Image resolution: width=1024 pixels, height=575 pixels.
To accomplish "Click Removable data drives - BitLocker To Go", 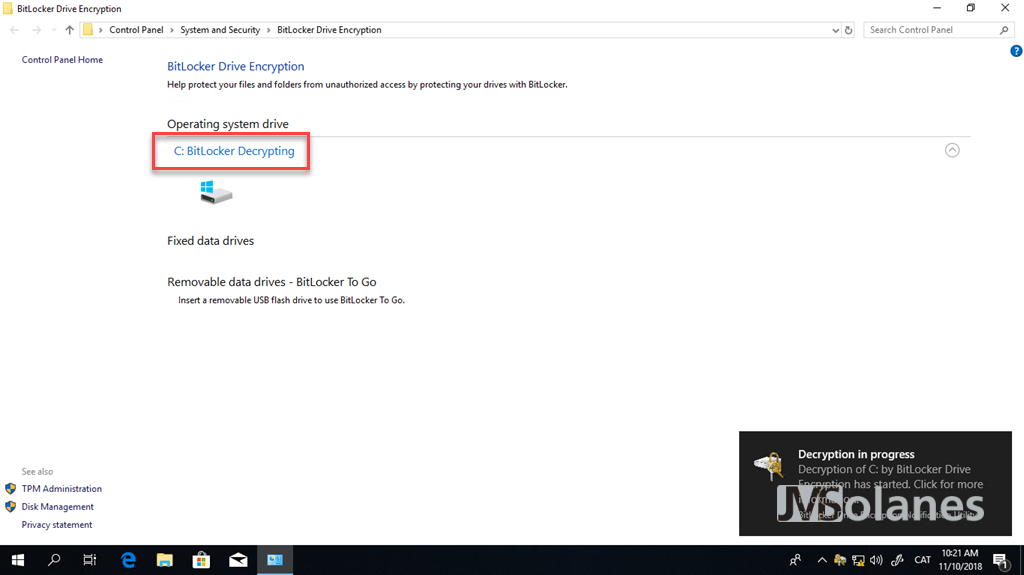I will (272, 282).
